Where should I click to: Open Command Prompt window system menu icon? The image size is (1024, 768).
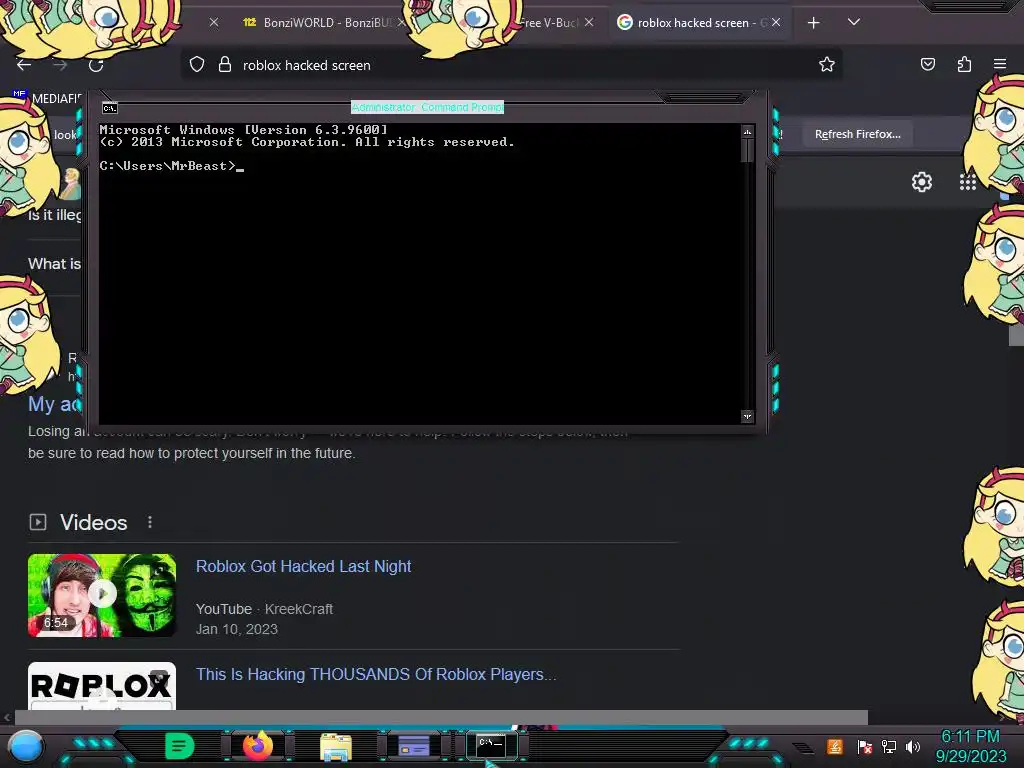(x=109, y=108)
